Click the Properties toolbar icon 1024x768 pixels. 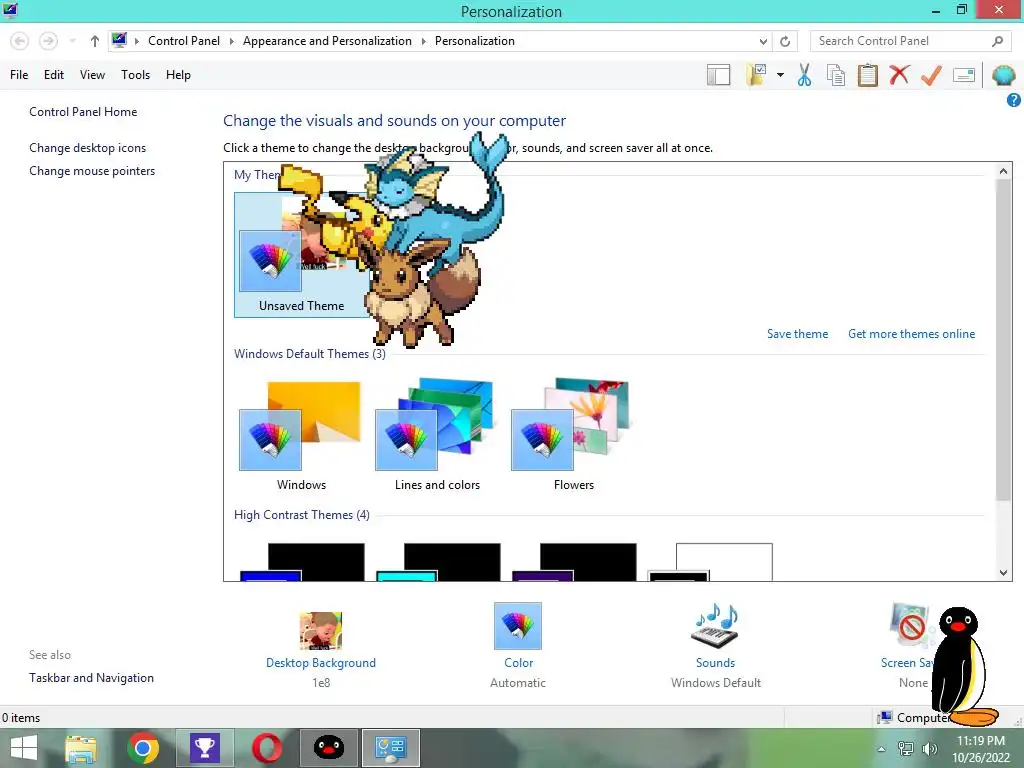pos(964,75)
